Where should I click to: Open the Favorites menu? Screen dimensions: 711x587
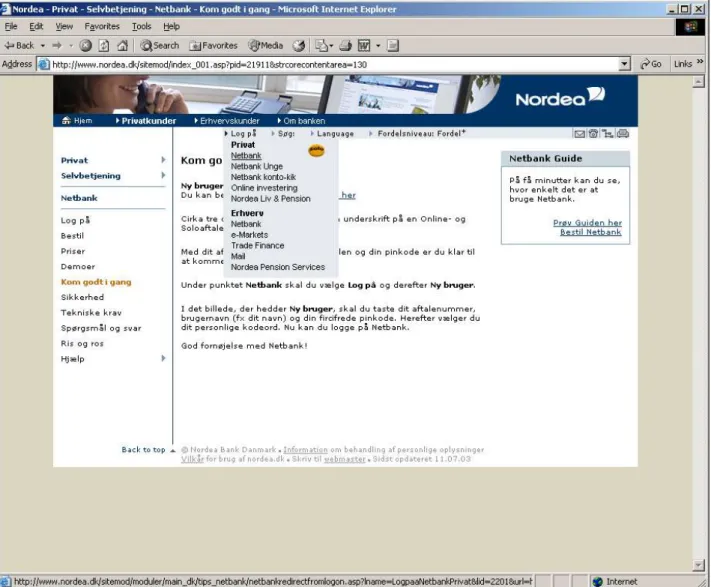click(102, 26)
